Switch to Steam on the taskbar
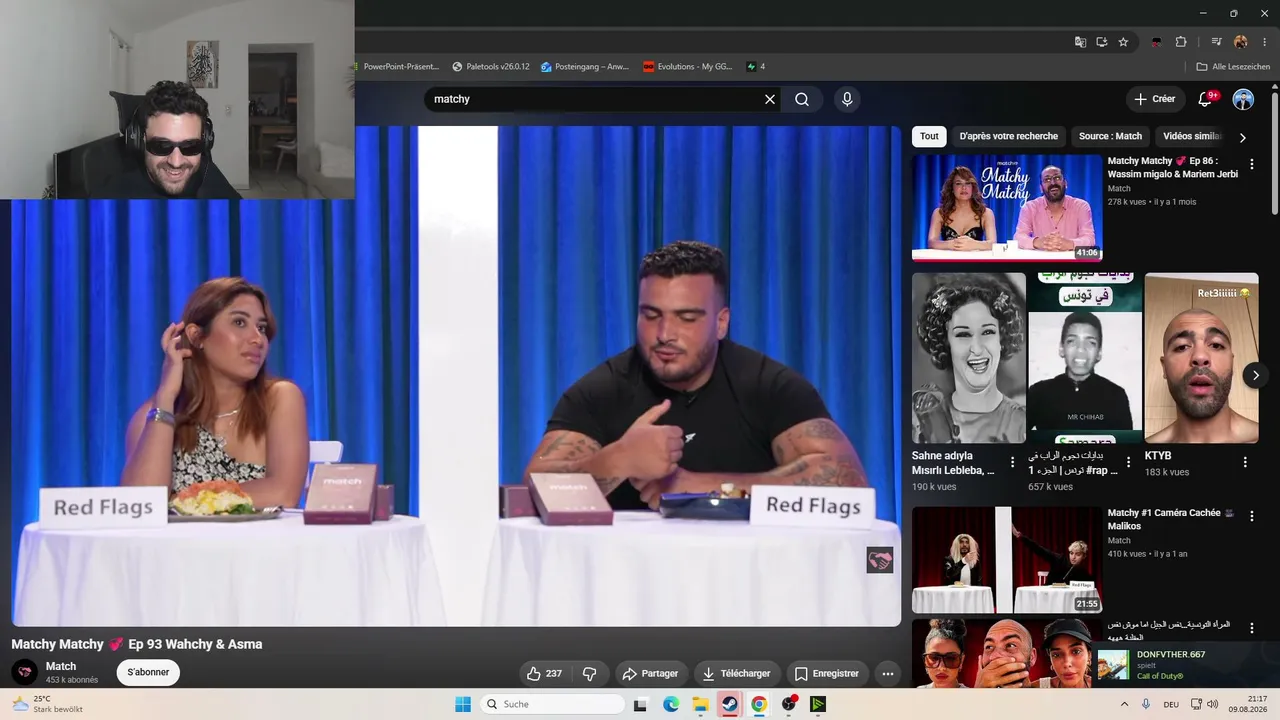This screenshot has height=720, width=1280. [730, 704]
